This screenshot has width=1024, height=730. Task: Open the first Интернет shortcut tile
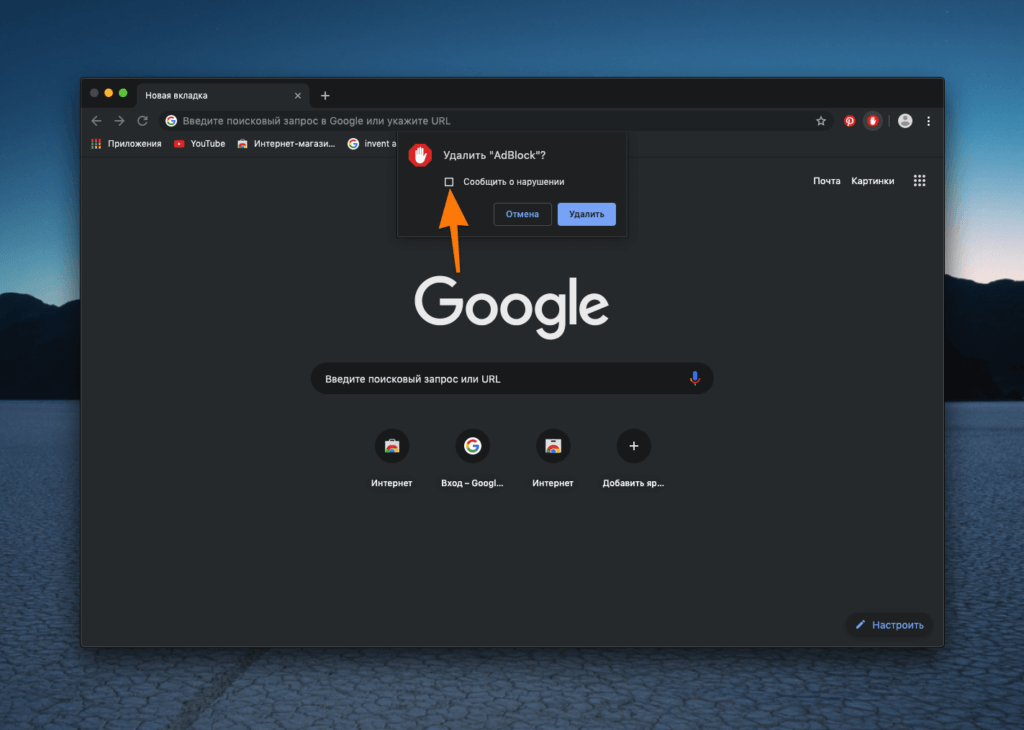(x=392, y=458)
